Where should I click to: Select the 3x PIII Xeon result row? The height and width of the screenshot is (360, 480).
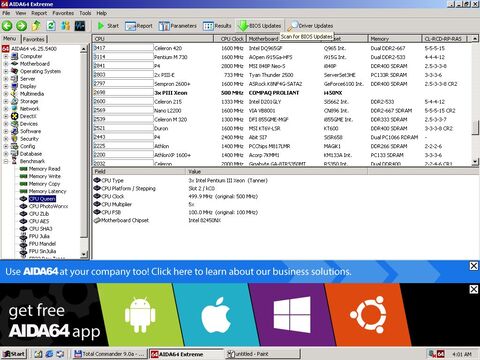tap(282, 93)
